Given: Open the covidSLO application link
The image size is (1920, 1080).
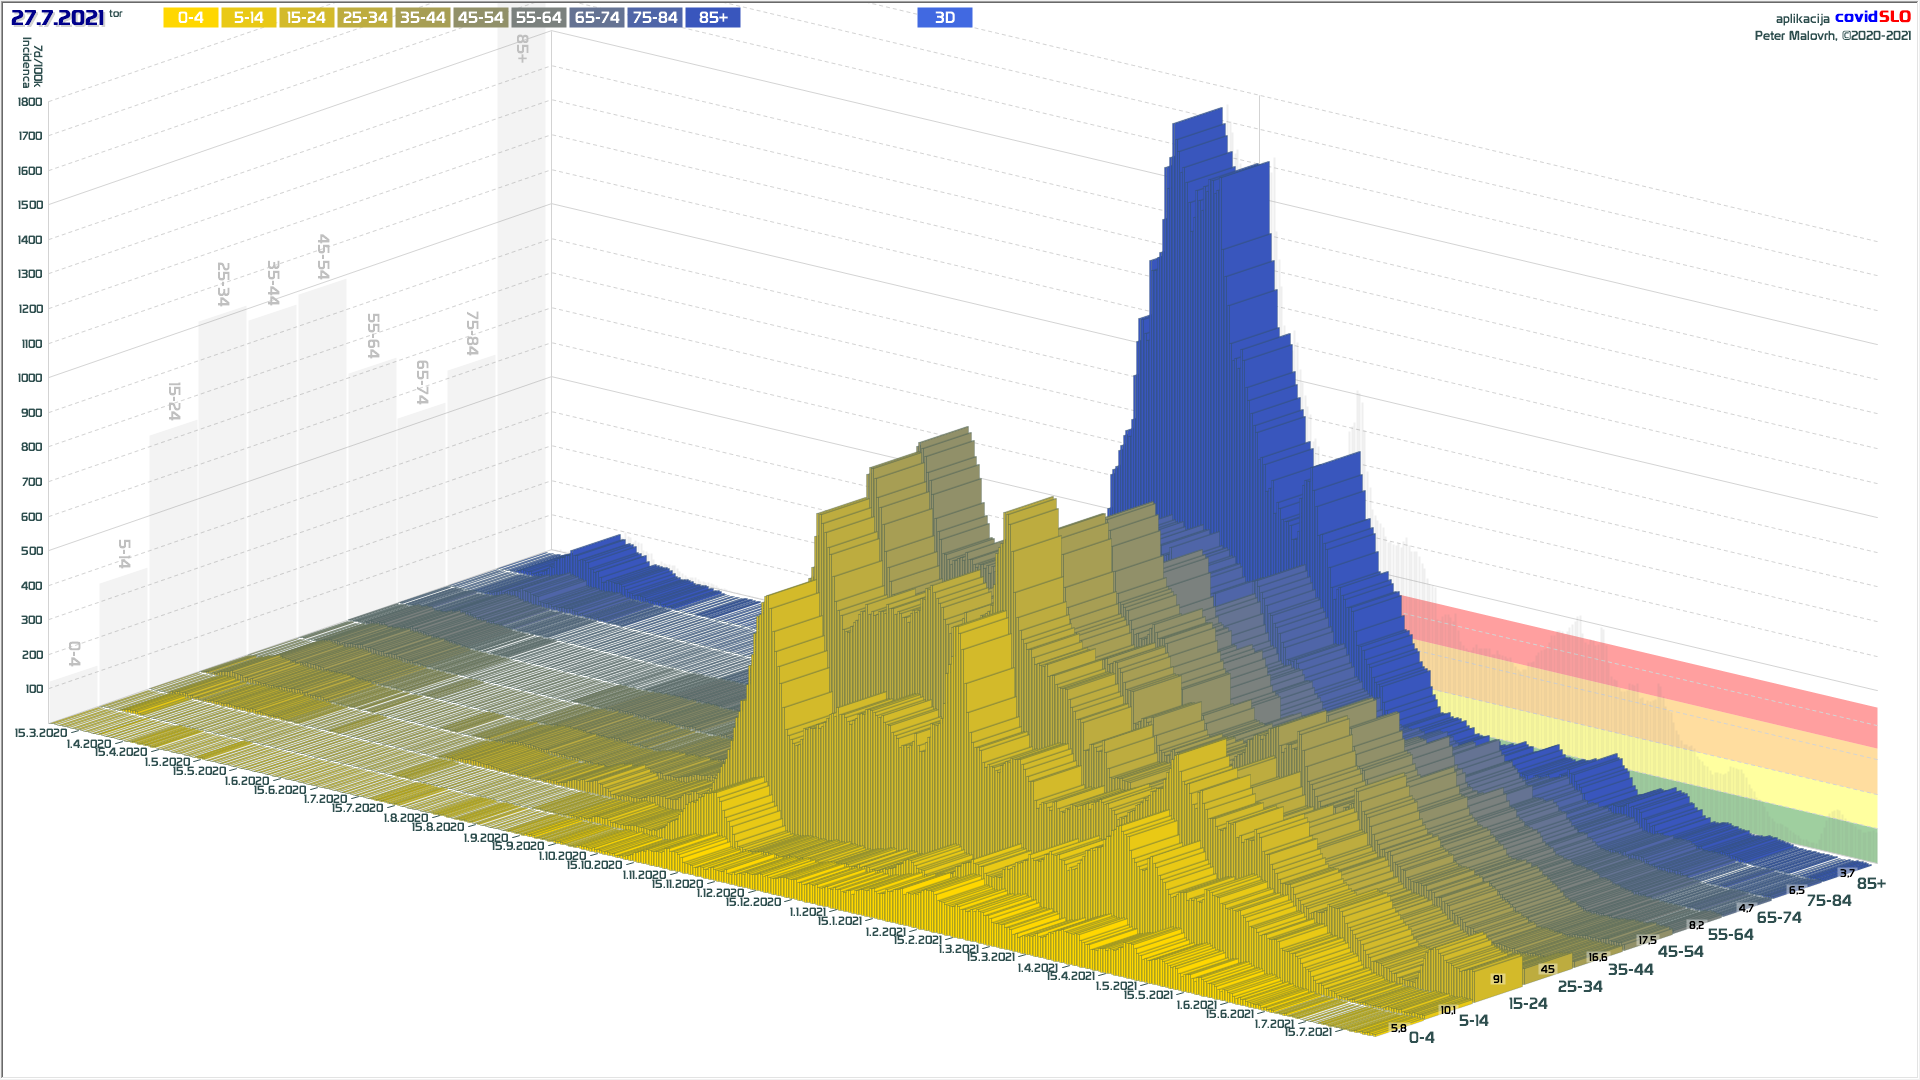Looking at the screenshot, I should click(x=1872, y=17).
